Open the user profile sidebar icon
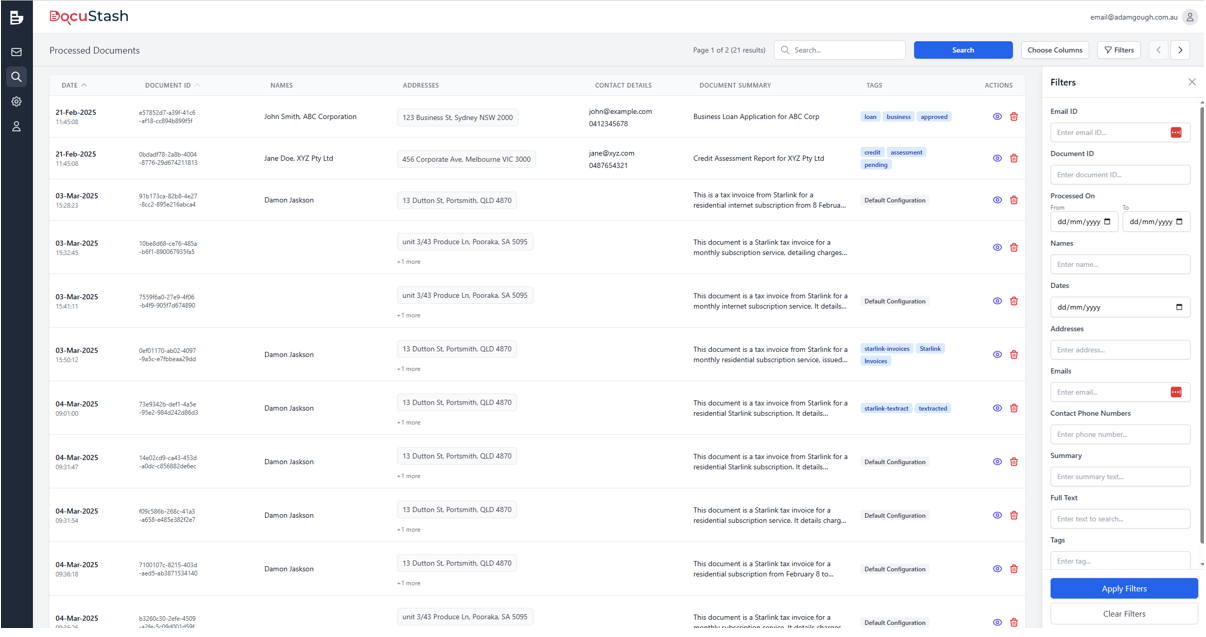1206x637 pixels. [x=16, y=127]
